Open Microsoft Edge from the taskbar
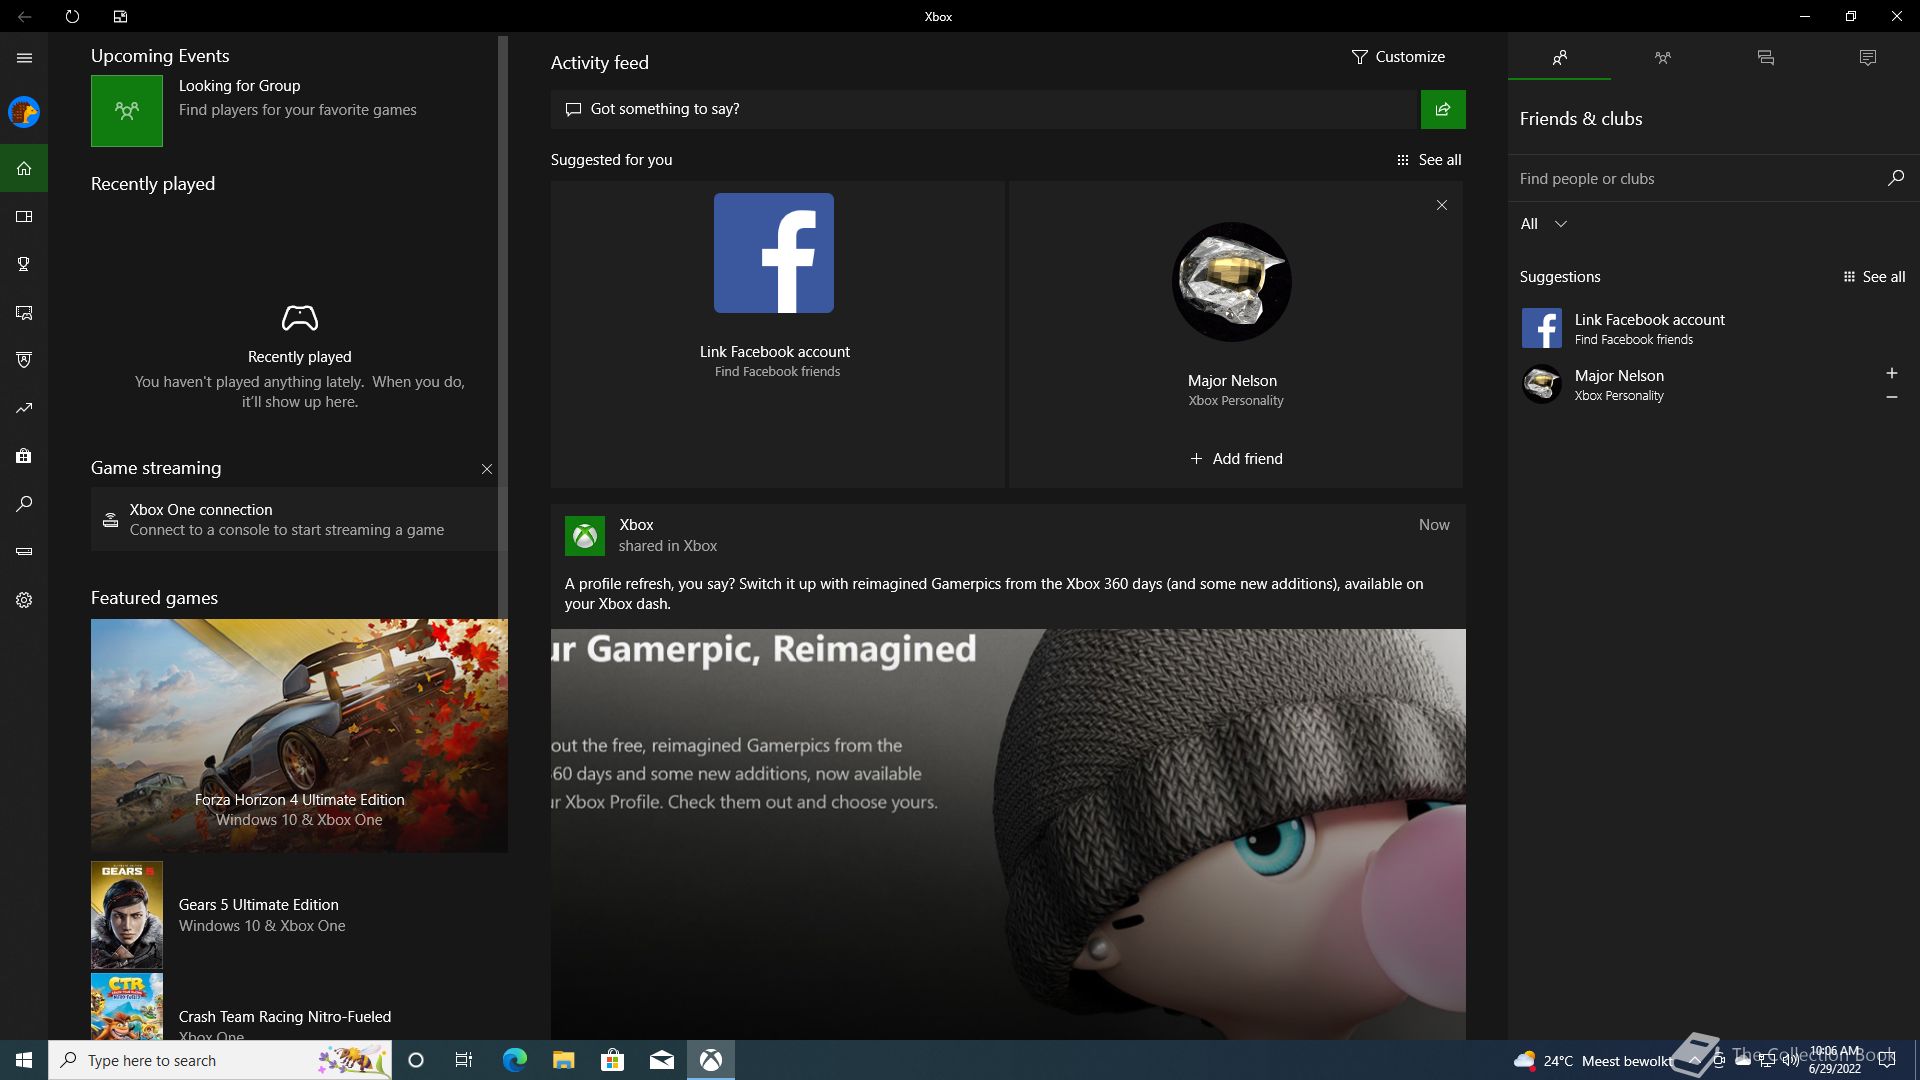1920x1080 pixels. (514, 1060)
